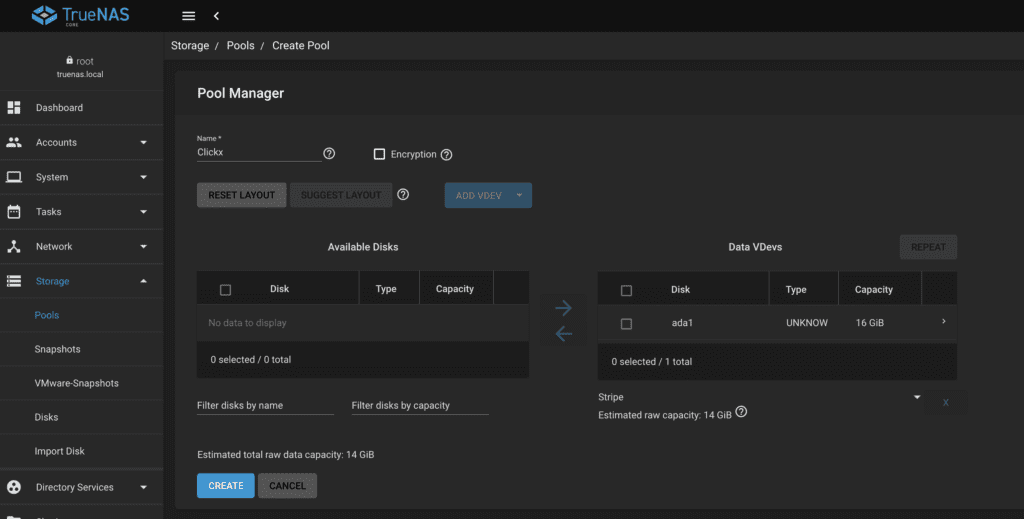Click the CANCEL button

coord(287,486)
